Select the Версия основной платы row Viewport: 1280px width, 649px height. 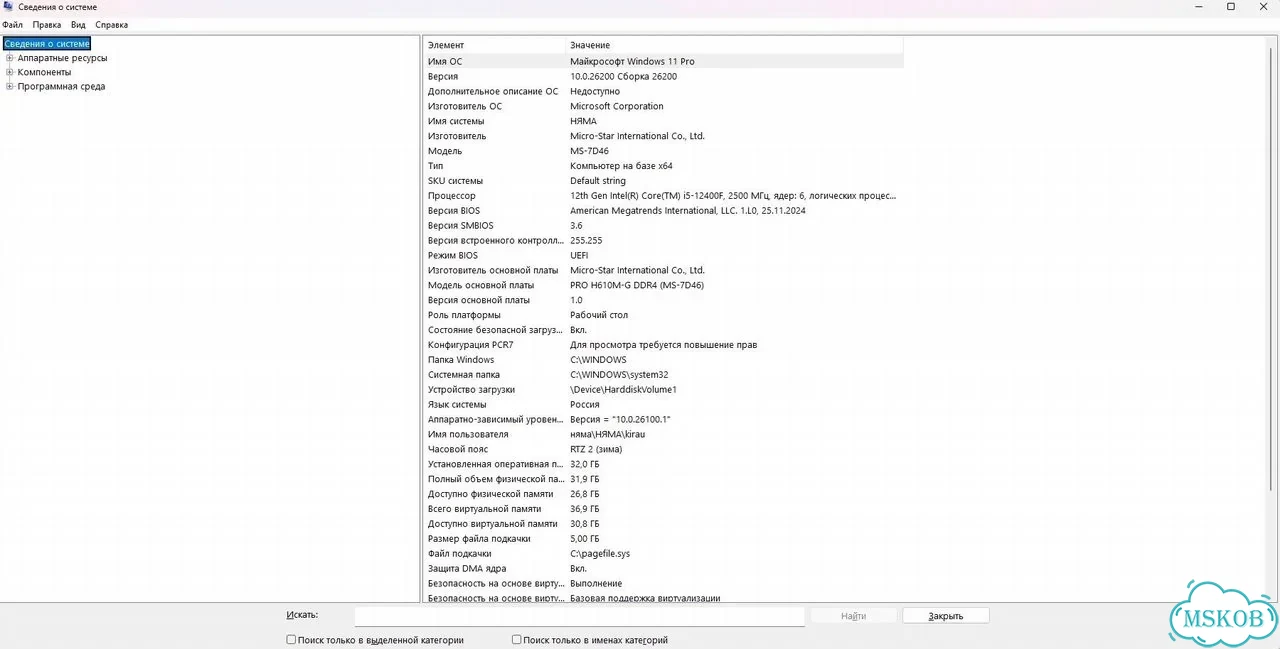tap(664, 300)
